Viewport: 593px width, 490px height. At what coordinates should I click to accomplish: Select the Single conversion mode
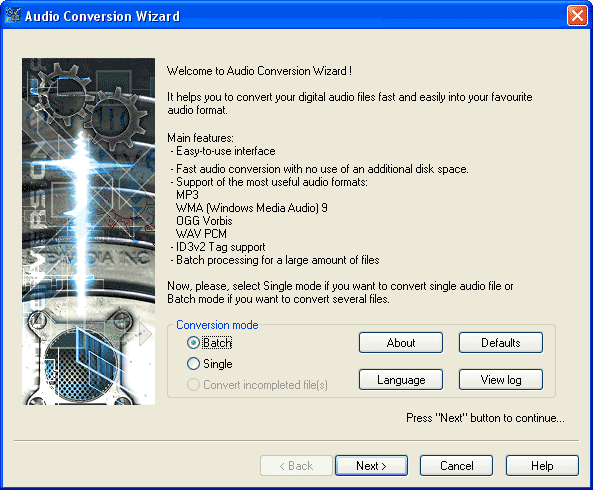(193, 364)
